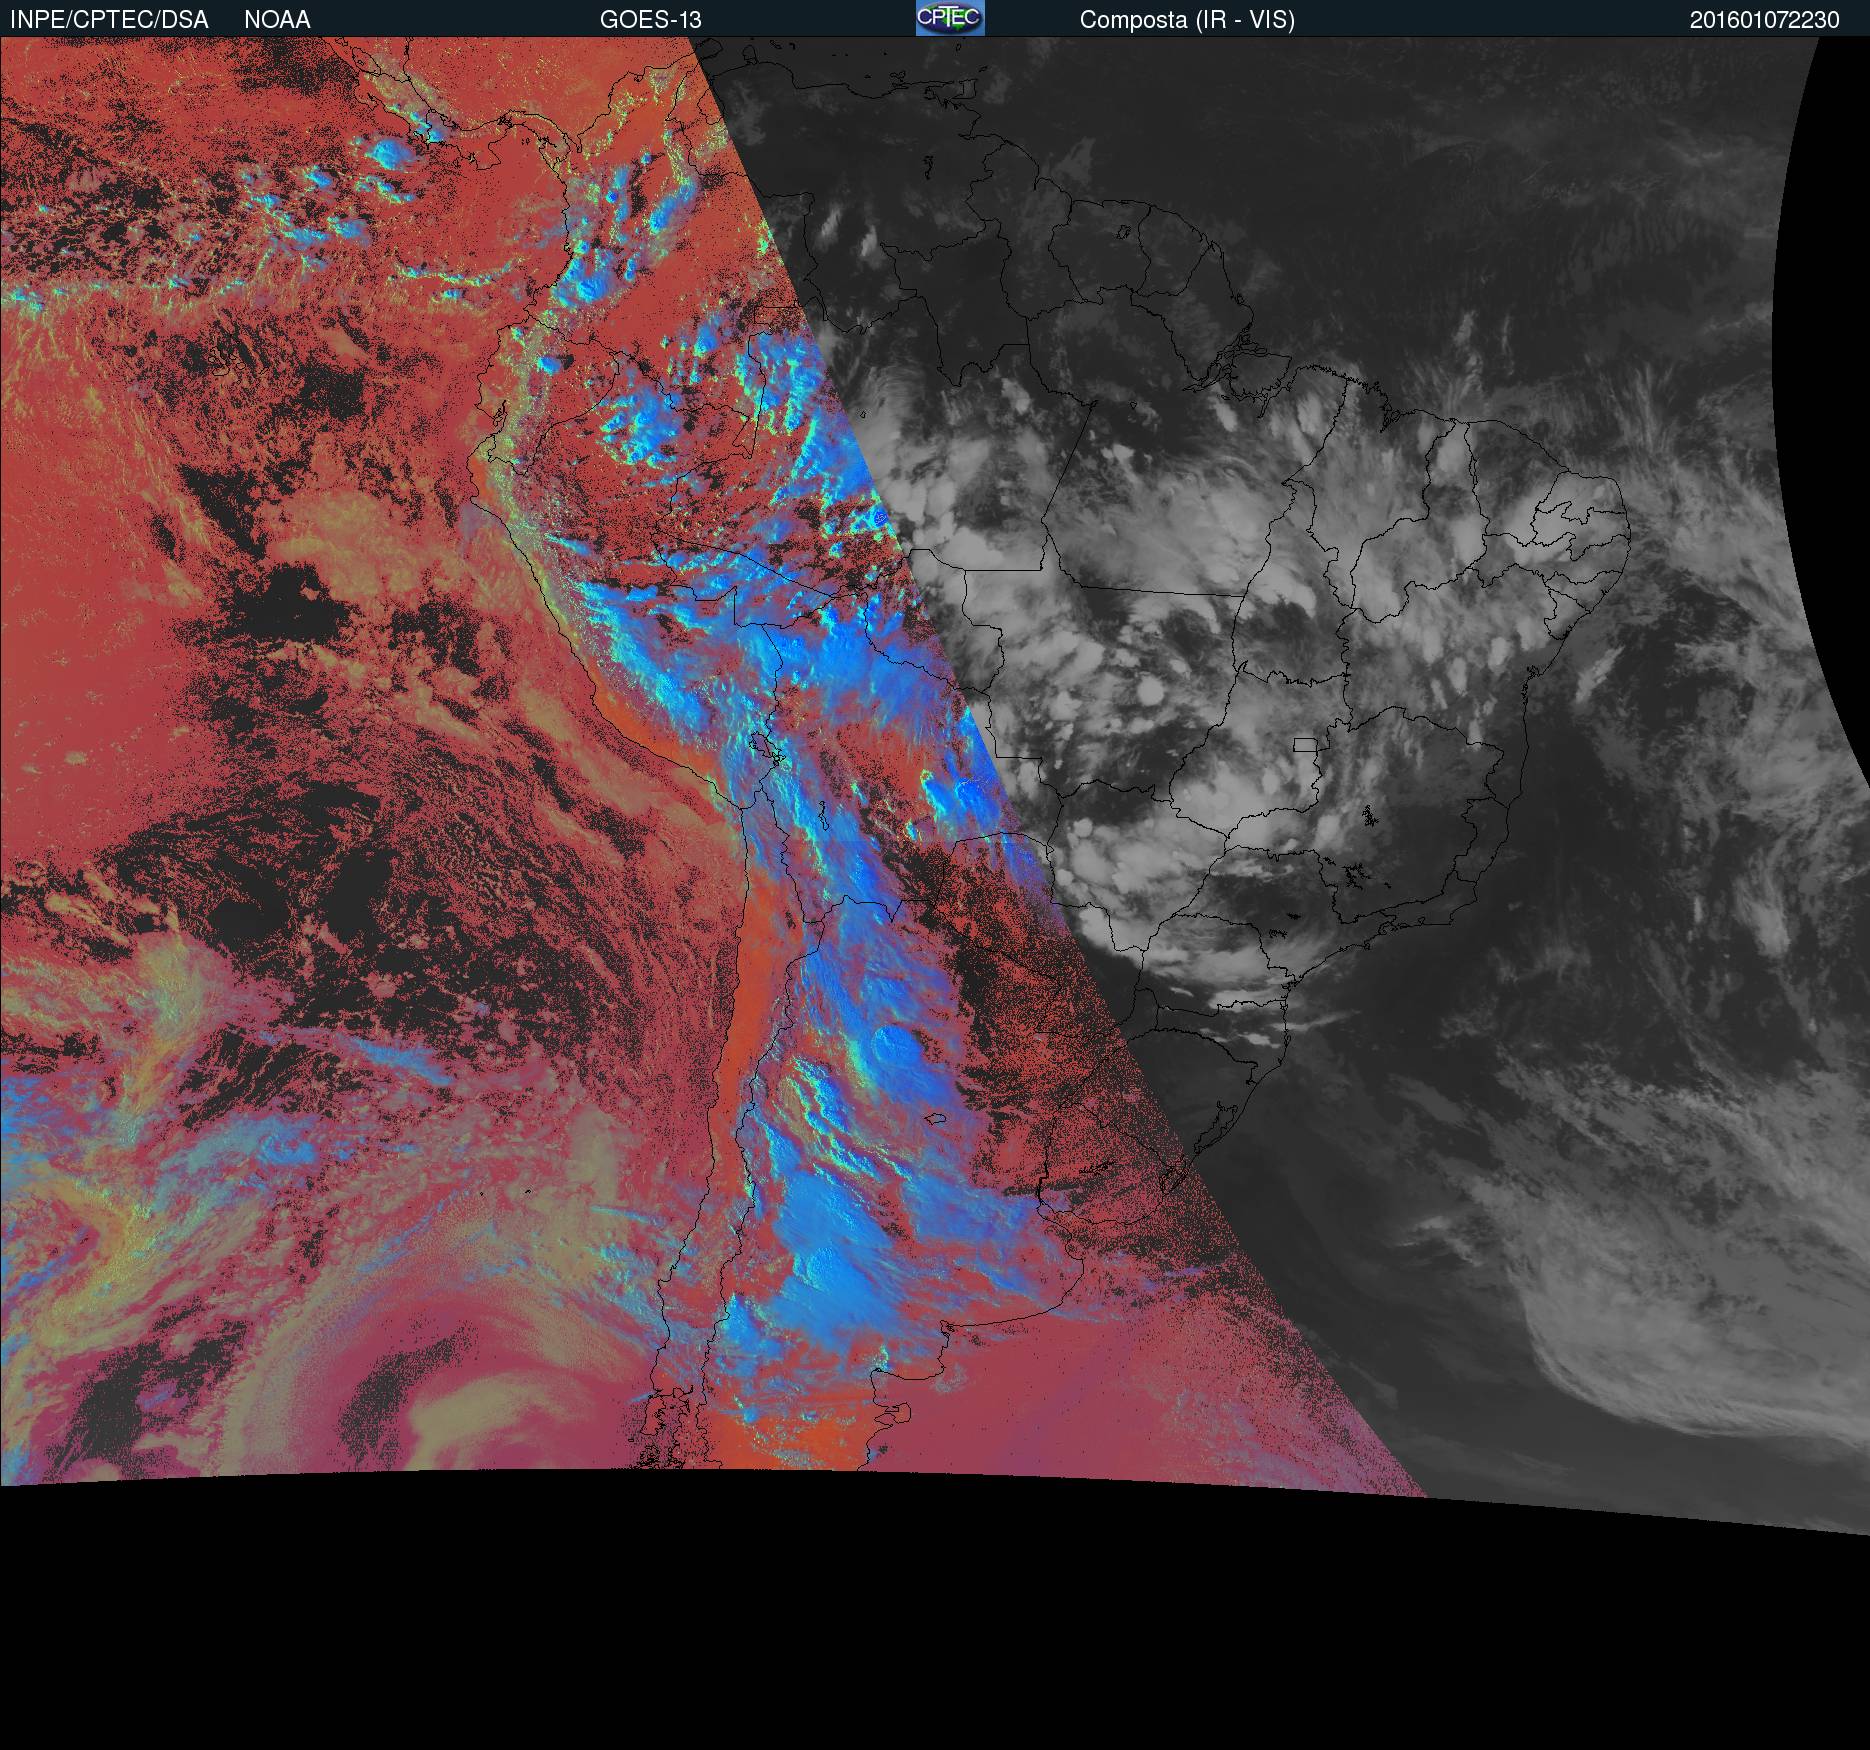Click the Composta (IR - VIS) title
The height and width of the screenshot is (1750, 1870).
(x=1187, y=21)
